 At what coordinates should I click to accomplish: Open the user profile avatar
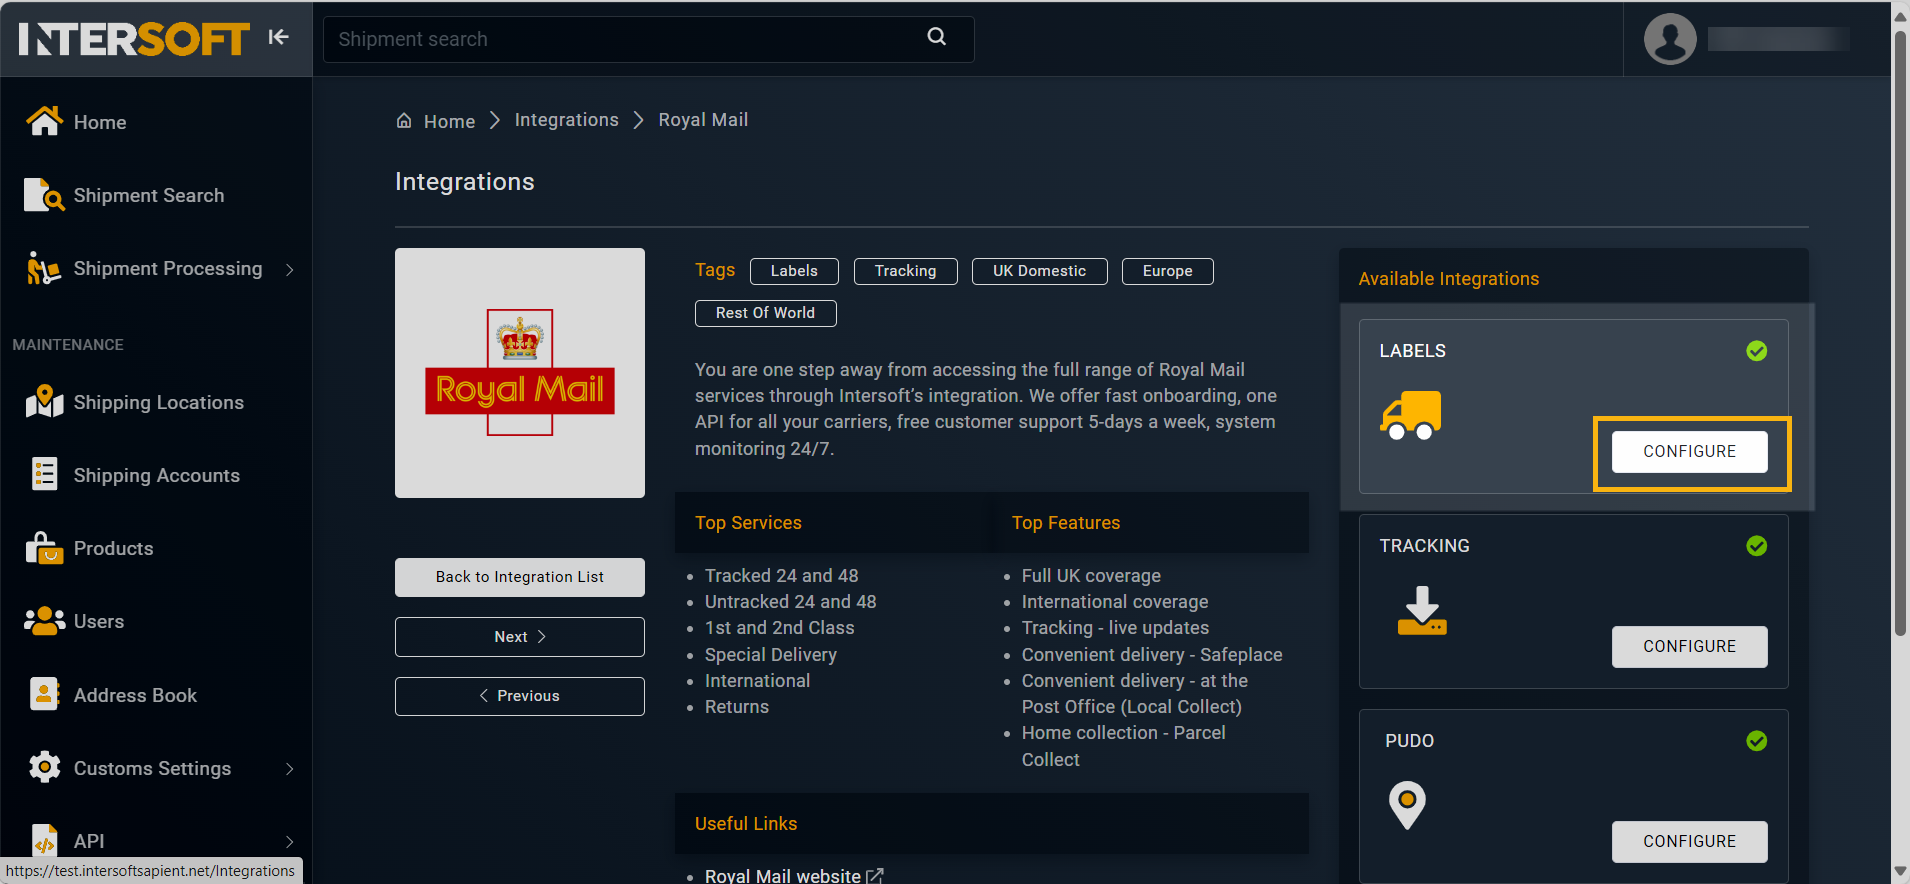(1670, 39)
